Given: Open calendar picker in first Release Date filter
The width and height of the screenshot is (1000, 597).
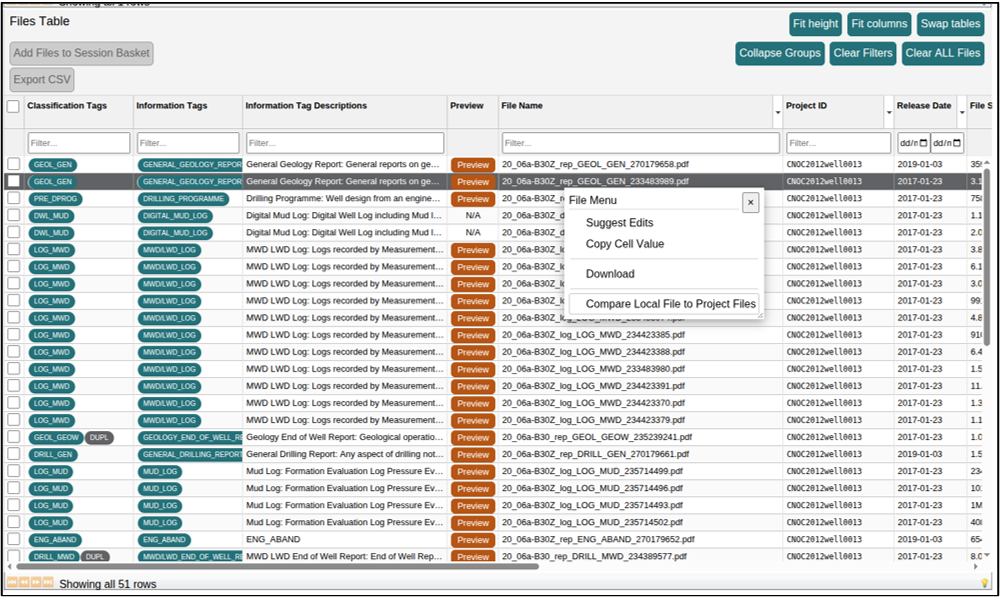Looking at the screenshot, I should pyautogui.click(x=923, y=143).
